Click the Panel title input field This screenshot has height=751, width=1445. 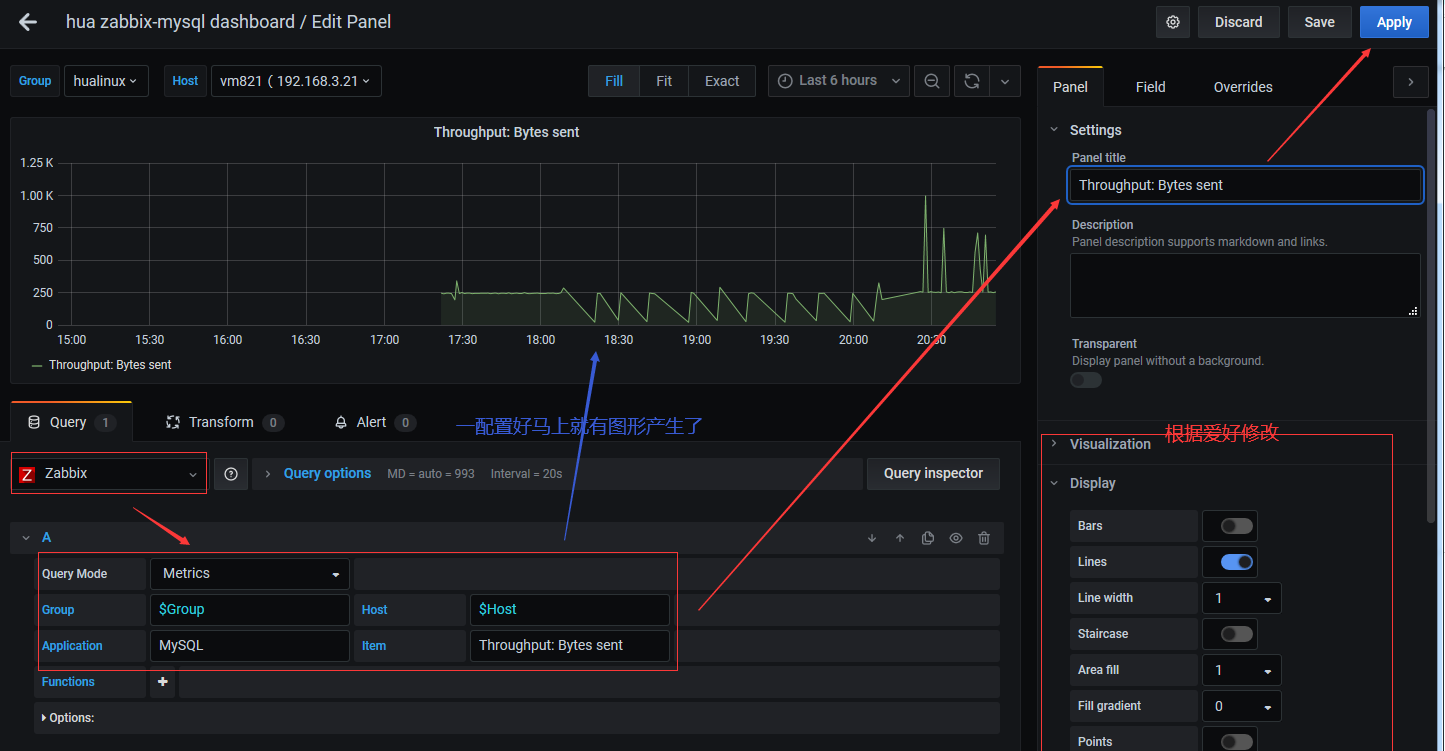pyautogui.click(x=1245, y=185)
